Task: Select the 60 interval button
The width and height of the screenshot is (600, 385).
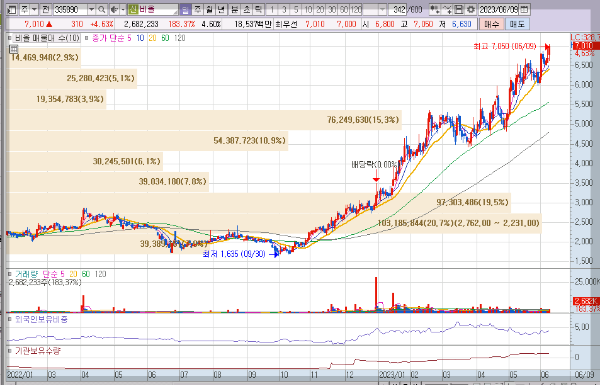Action: (x=344, y=9)
